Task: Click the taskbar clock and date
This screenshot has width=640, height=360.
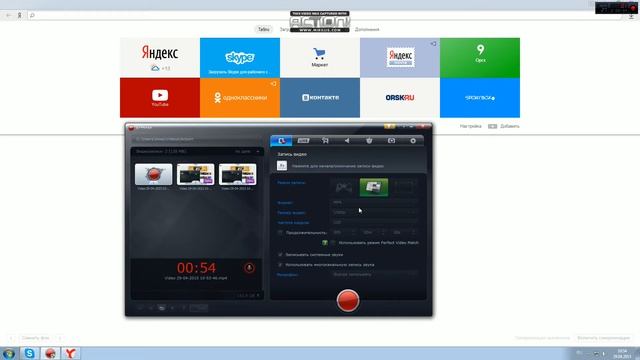Action: tap(623, 353)
